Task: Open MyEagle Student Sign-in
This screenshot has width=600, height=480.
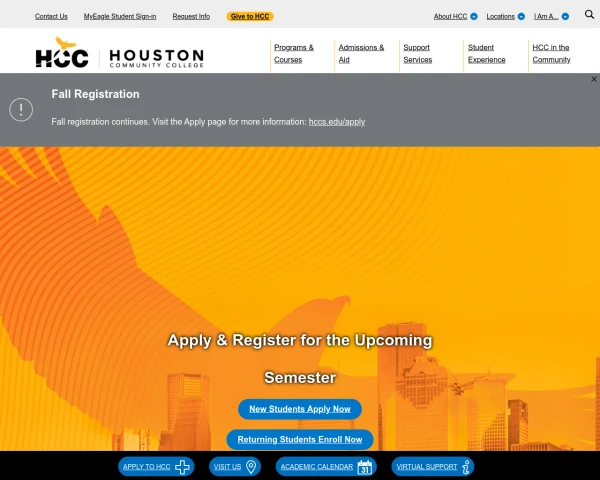Action: pyautogui.click(x=120, y=16)
